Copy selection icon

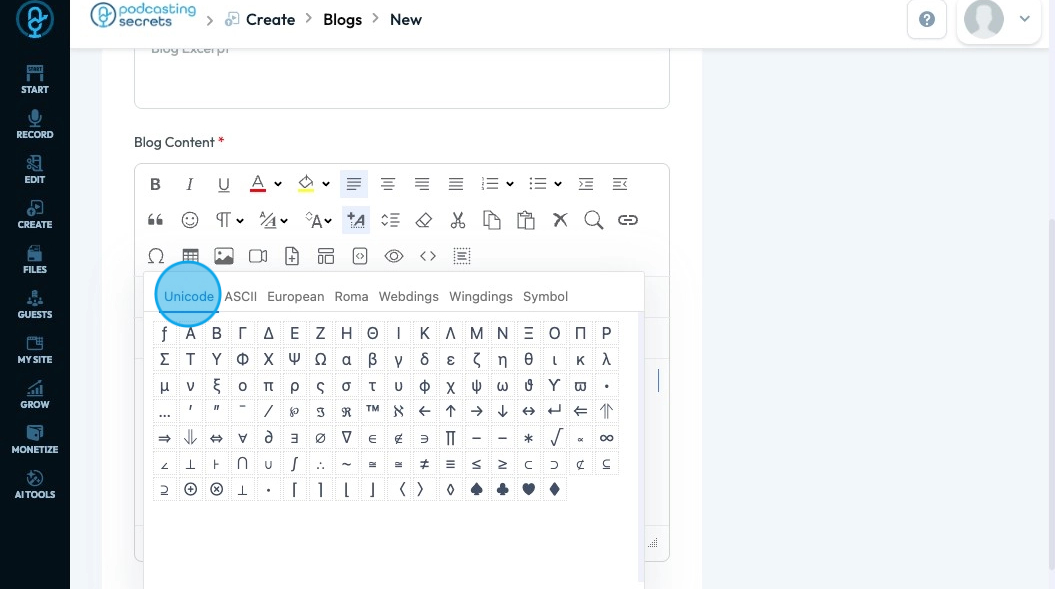coord(492,220)
